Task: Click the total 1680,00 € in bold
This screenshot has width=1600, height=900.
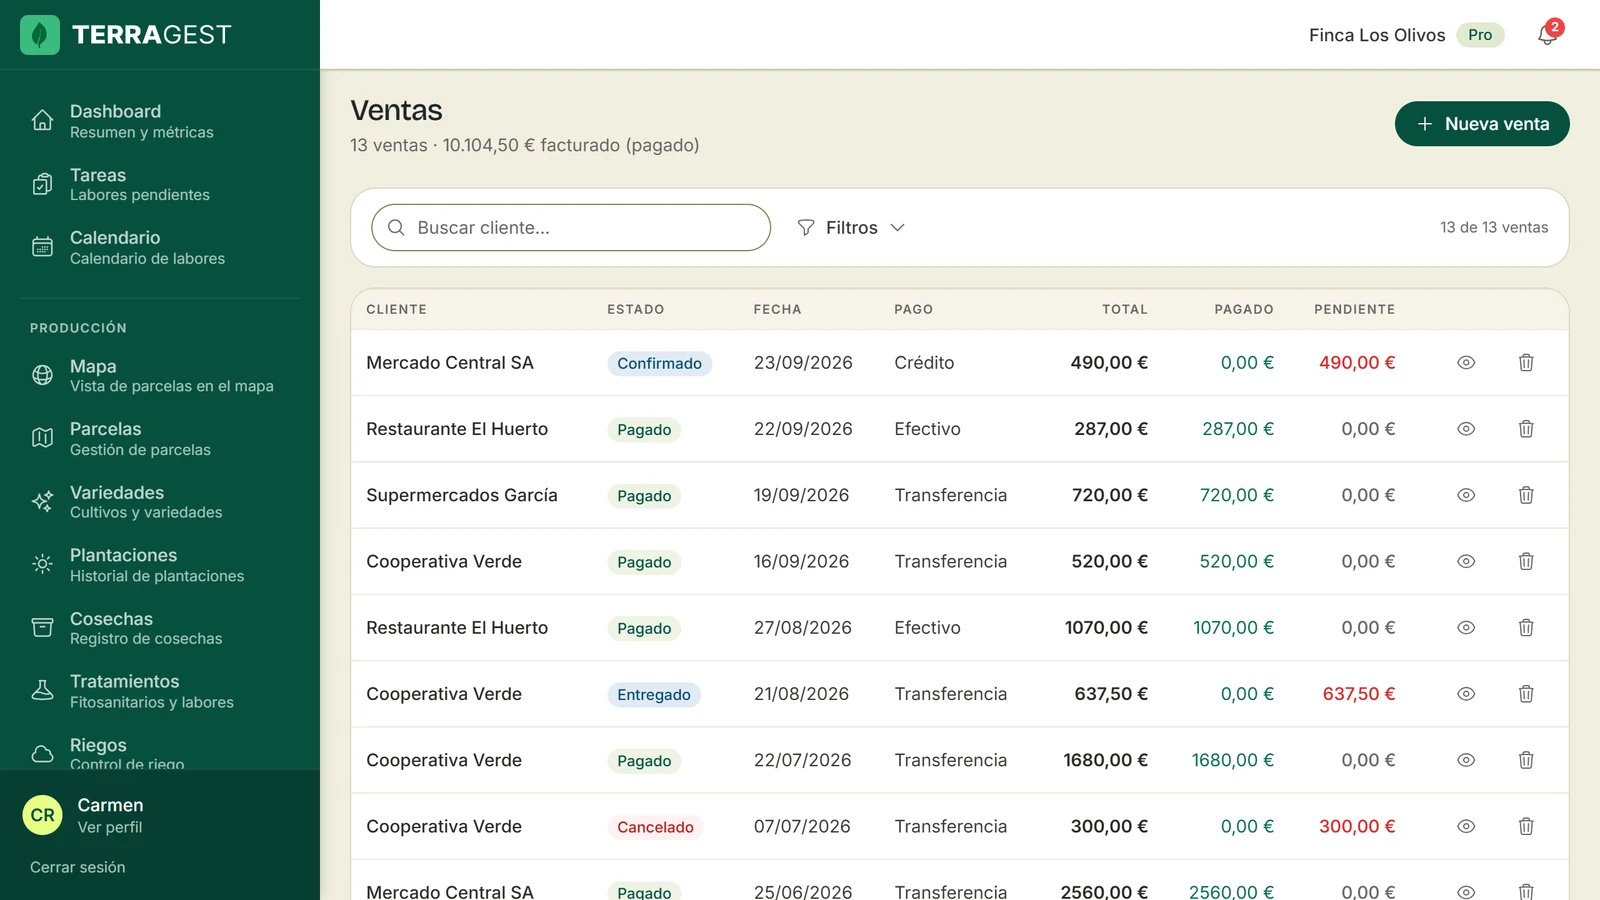Action: [1105, 760]
